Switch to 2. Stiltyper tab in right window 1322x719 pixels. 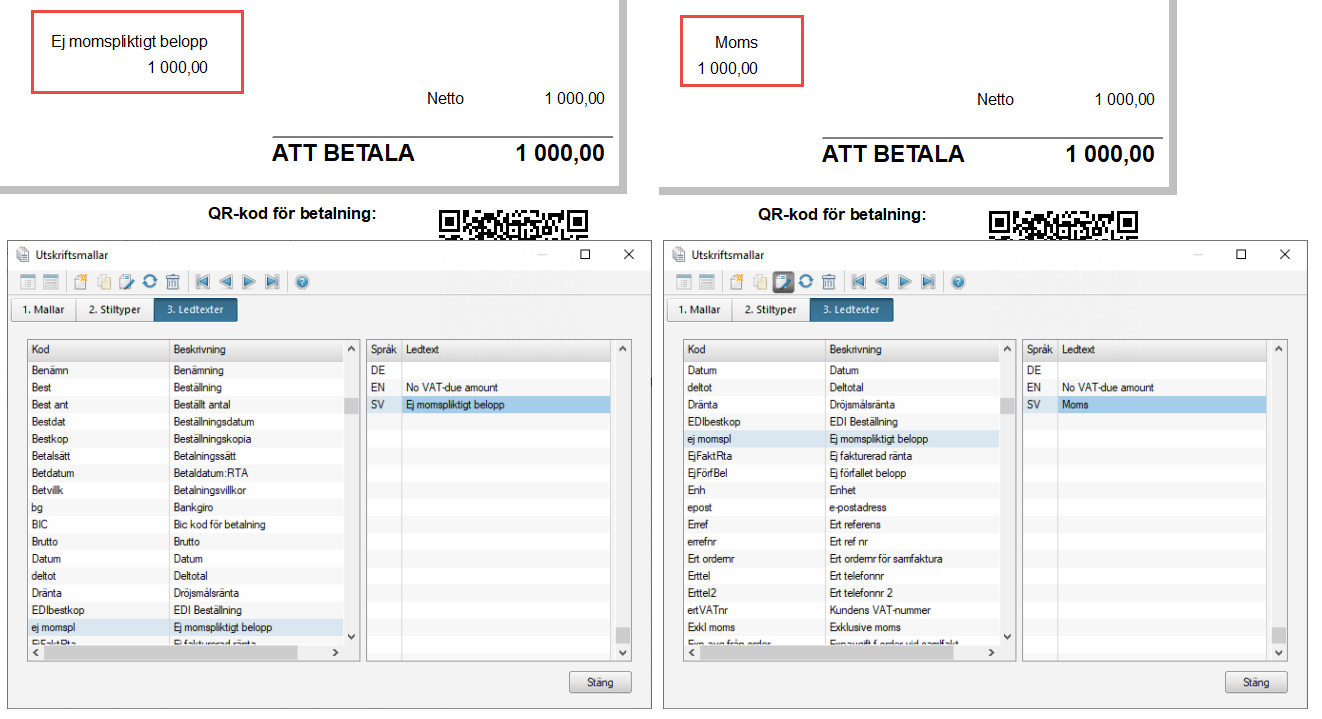pos(770,310)
